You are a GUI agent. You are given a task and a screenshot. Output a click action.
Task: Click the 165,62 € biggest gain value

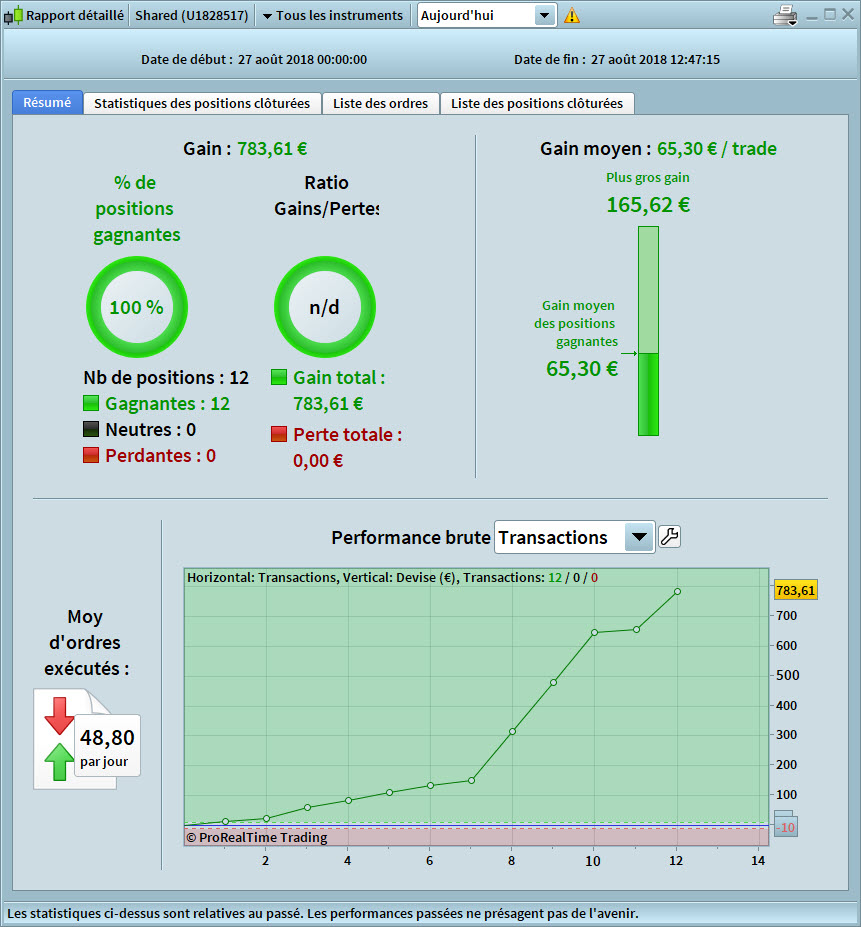tap(648, 205)
